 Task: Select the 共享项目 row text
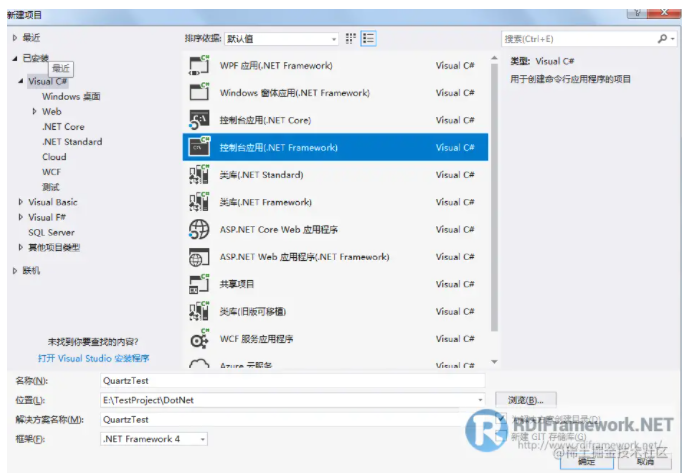236,284
